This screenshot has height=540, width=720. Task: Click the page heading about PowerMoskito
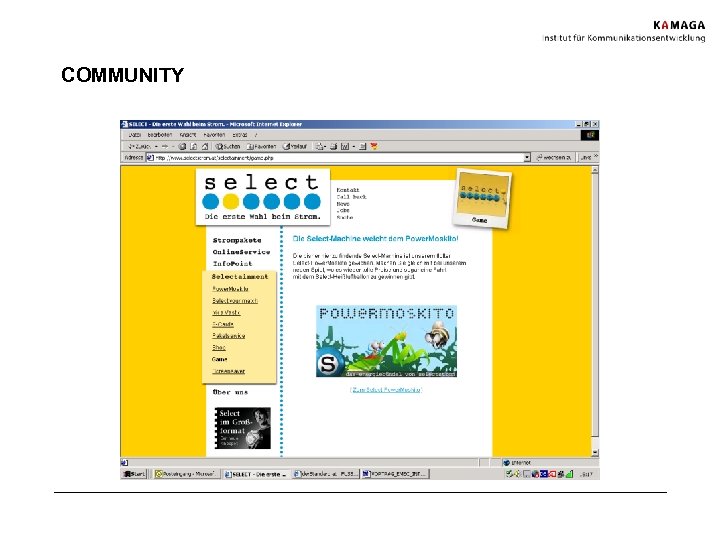pos(375,238)
